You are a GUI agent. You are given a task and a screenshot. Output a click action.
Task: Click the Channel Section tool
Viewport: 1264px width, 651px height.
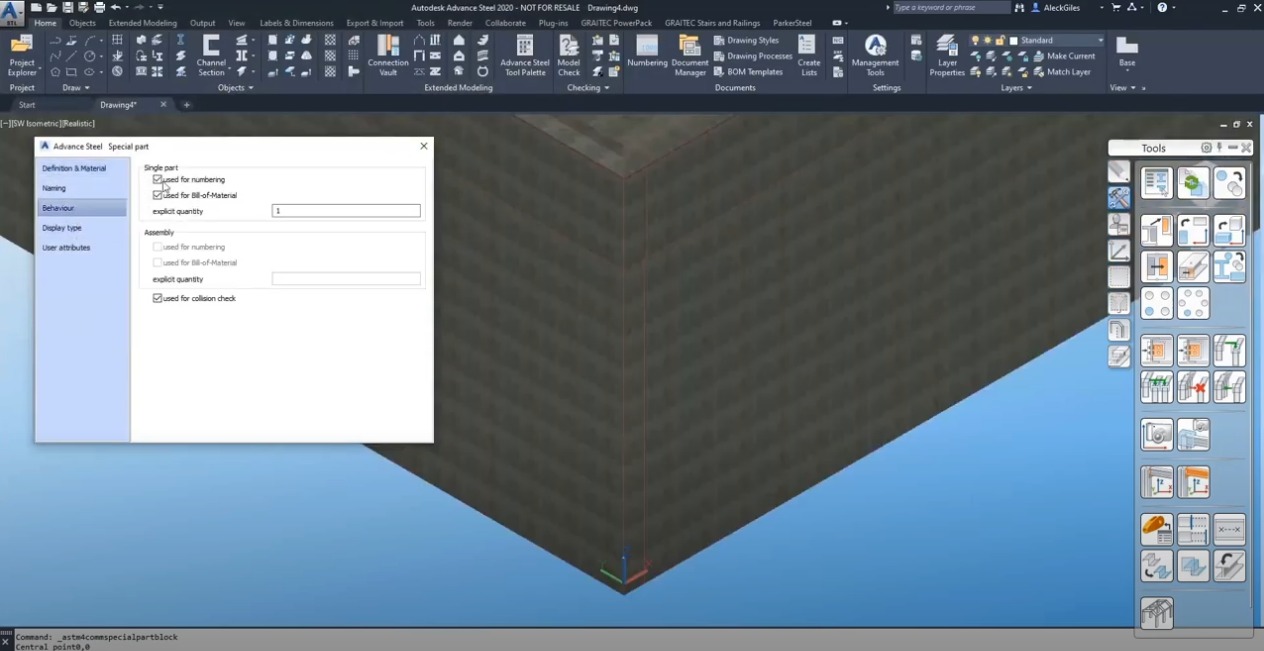[211, 55]
